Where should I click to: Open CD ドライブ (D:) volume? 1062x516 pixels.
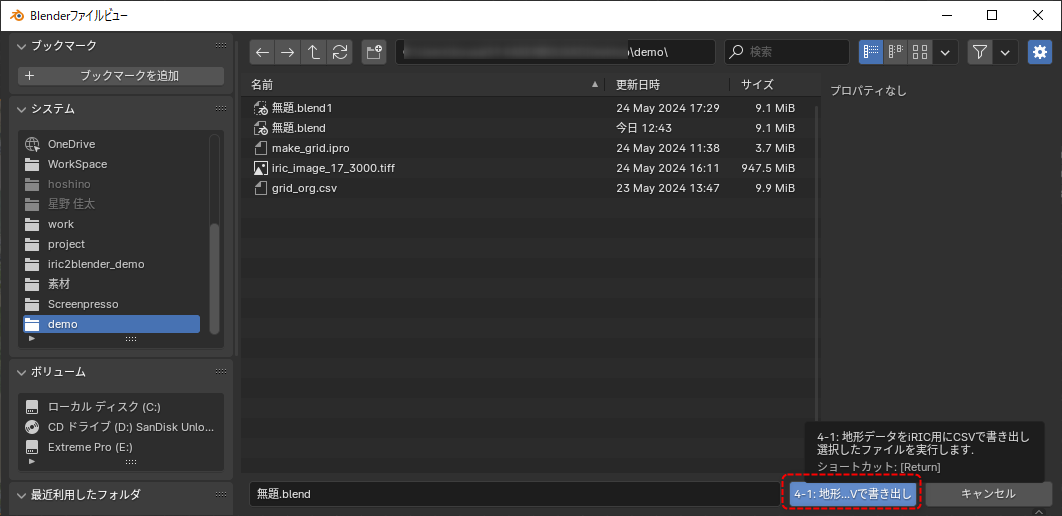click(122, 427)
